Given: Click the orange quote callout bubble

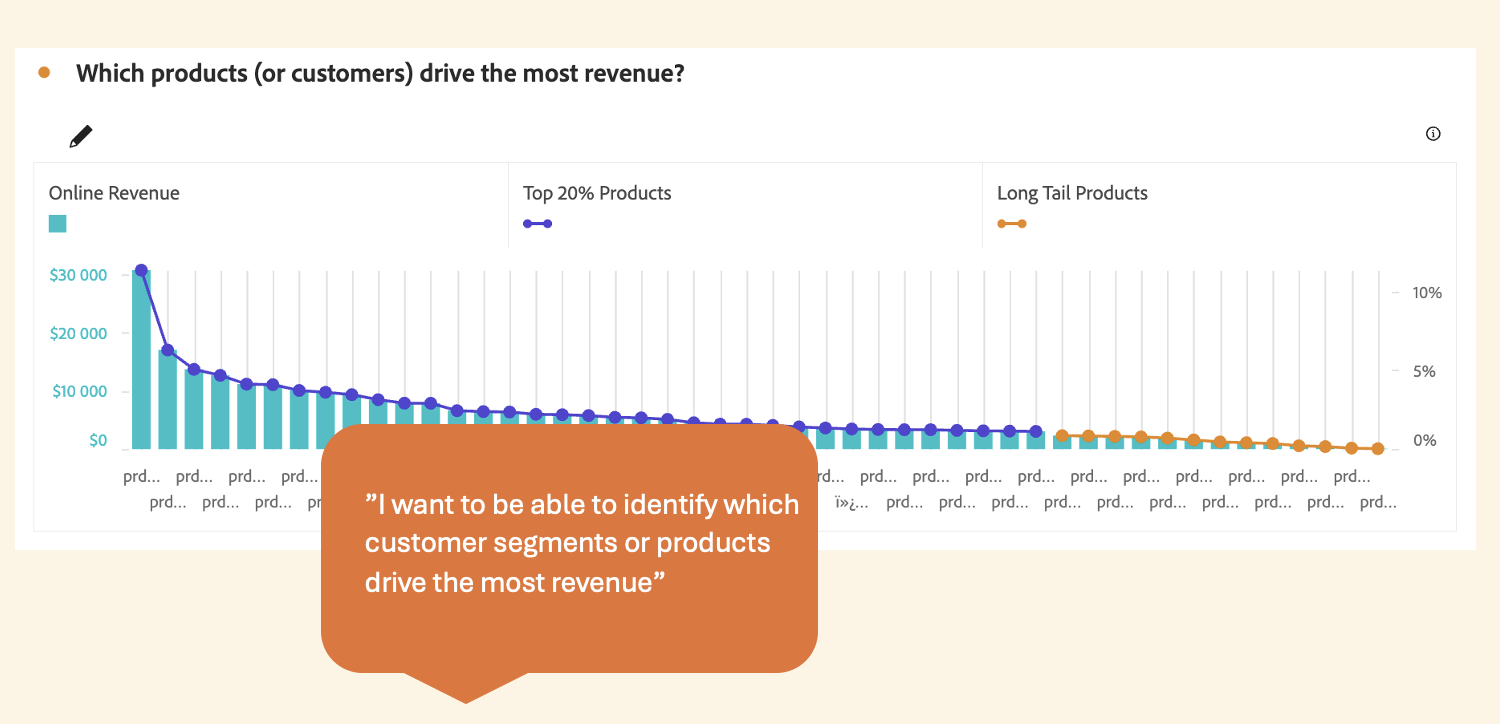Looking at the screenshot, I should (569, 548).
